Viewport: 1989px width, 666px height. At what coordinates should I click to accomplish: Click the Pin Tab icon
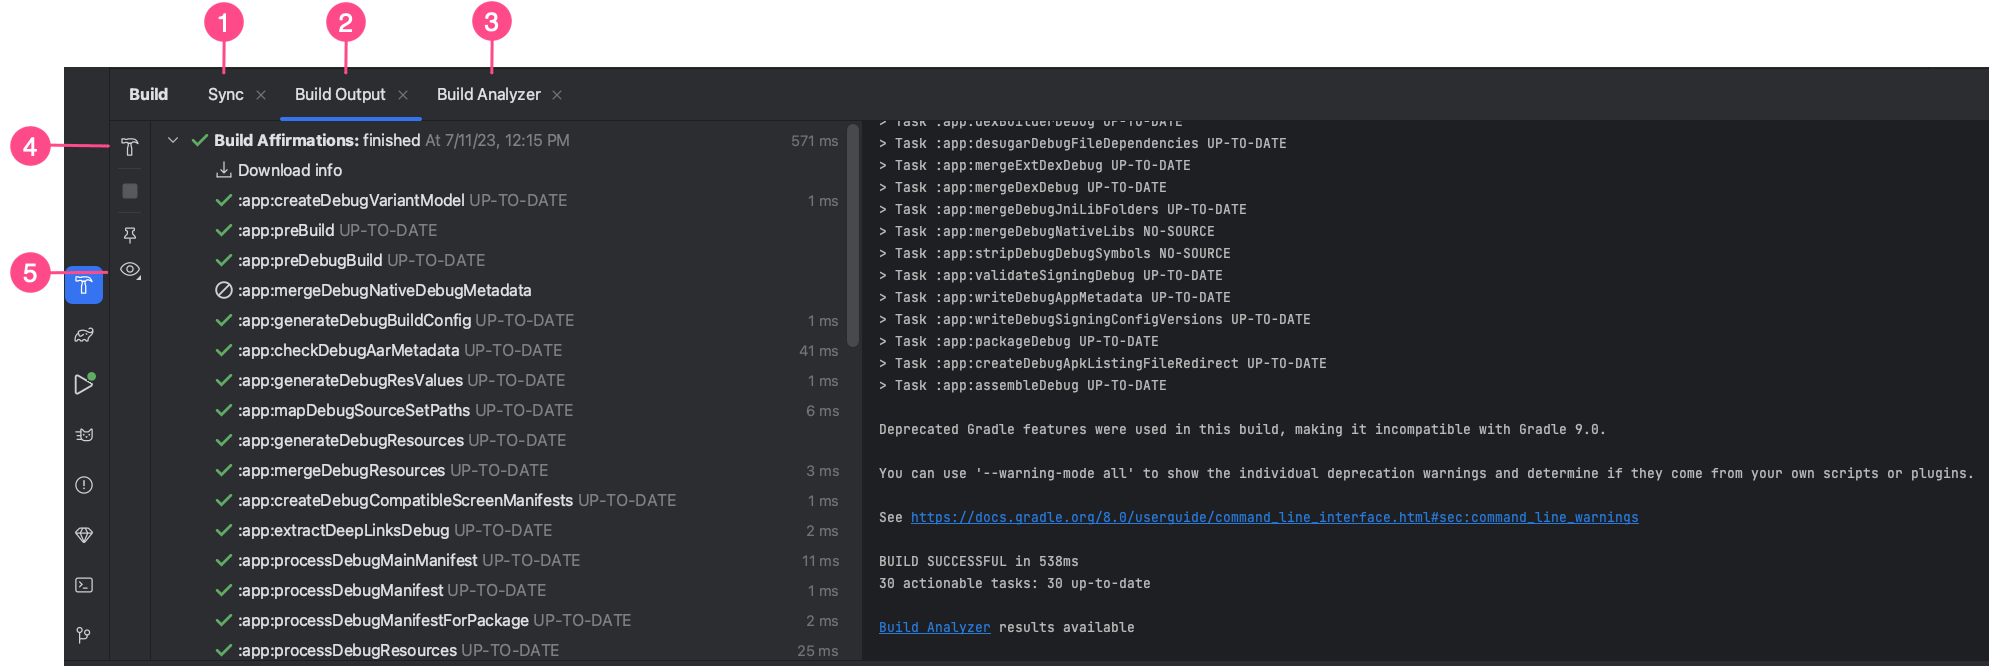pyautogui.click(x=130, y=235)
